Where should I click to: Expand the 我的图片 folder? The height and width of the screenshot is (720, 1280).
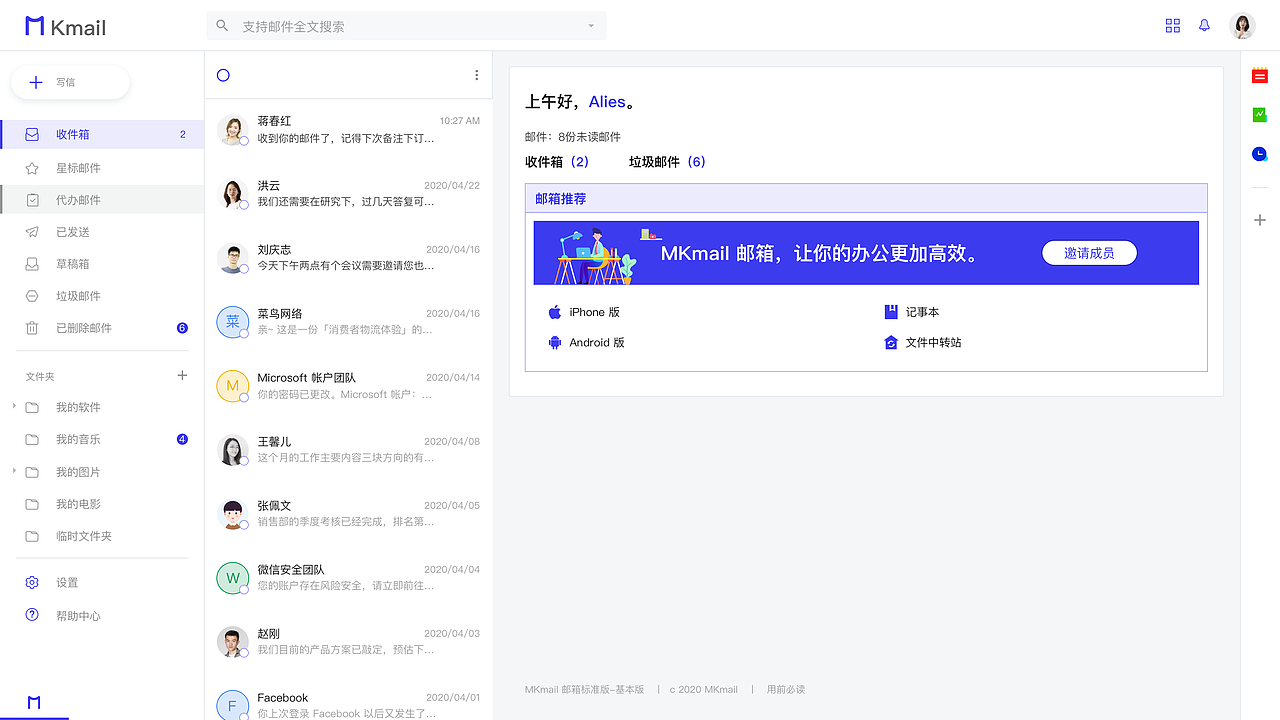(x=14, y=470)
